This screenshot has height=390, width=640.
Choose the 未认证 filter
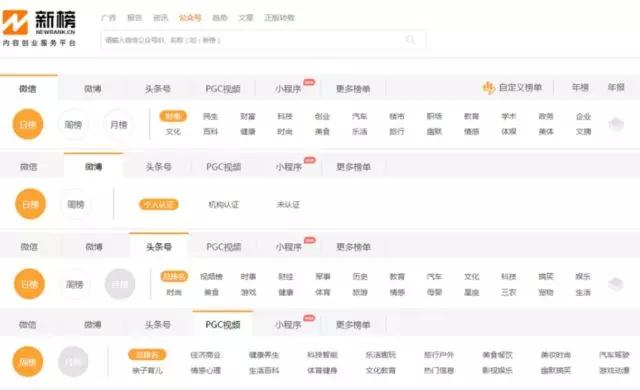[x=288, y=204]
